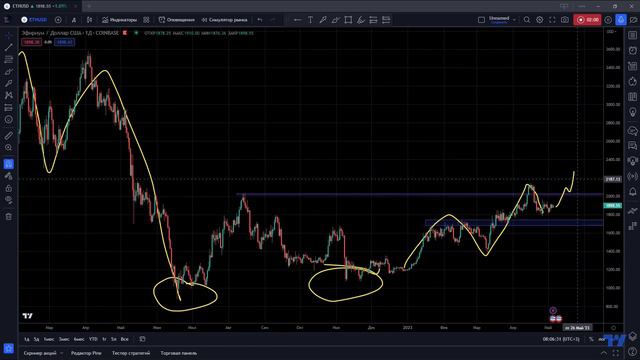This screenshot has height=360, width=640.
Task: Open the time axis settings gear
Action: tap(613, 327)
